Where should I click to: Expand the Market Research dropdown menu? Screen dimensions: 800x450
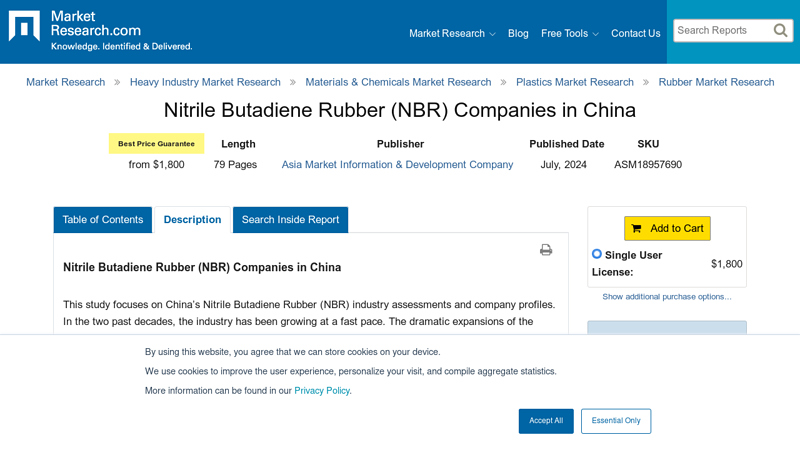[452, 33]
